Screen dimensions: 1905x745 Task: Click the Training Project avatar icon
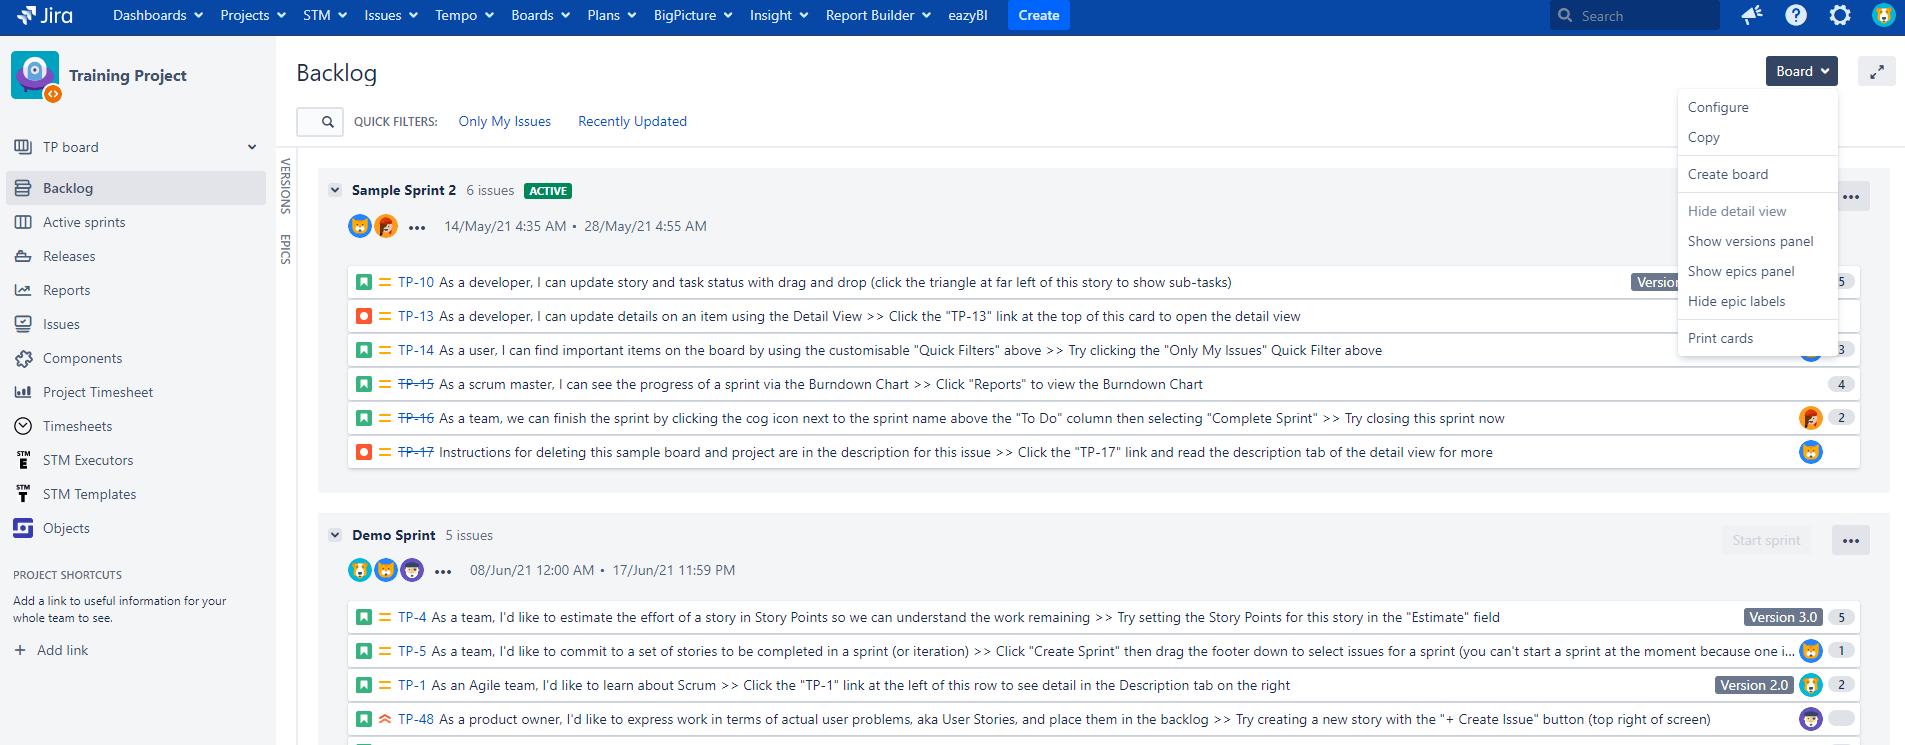coord(35,75)
